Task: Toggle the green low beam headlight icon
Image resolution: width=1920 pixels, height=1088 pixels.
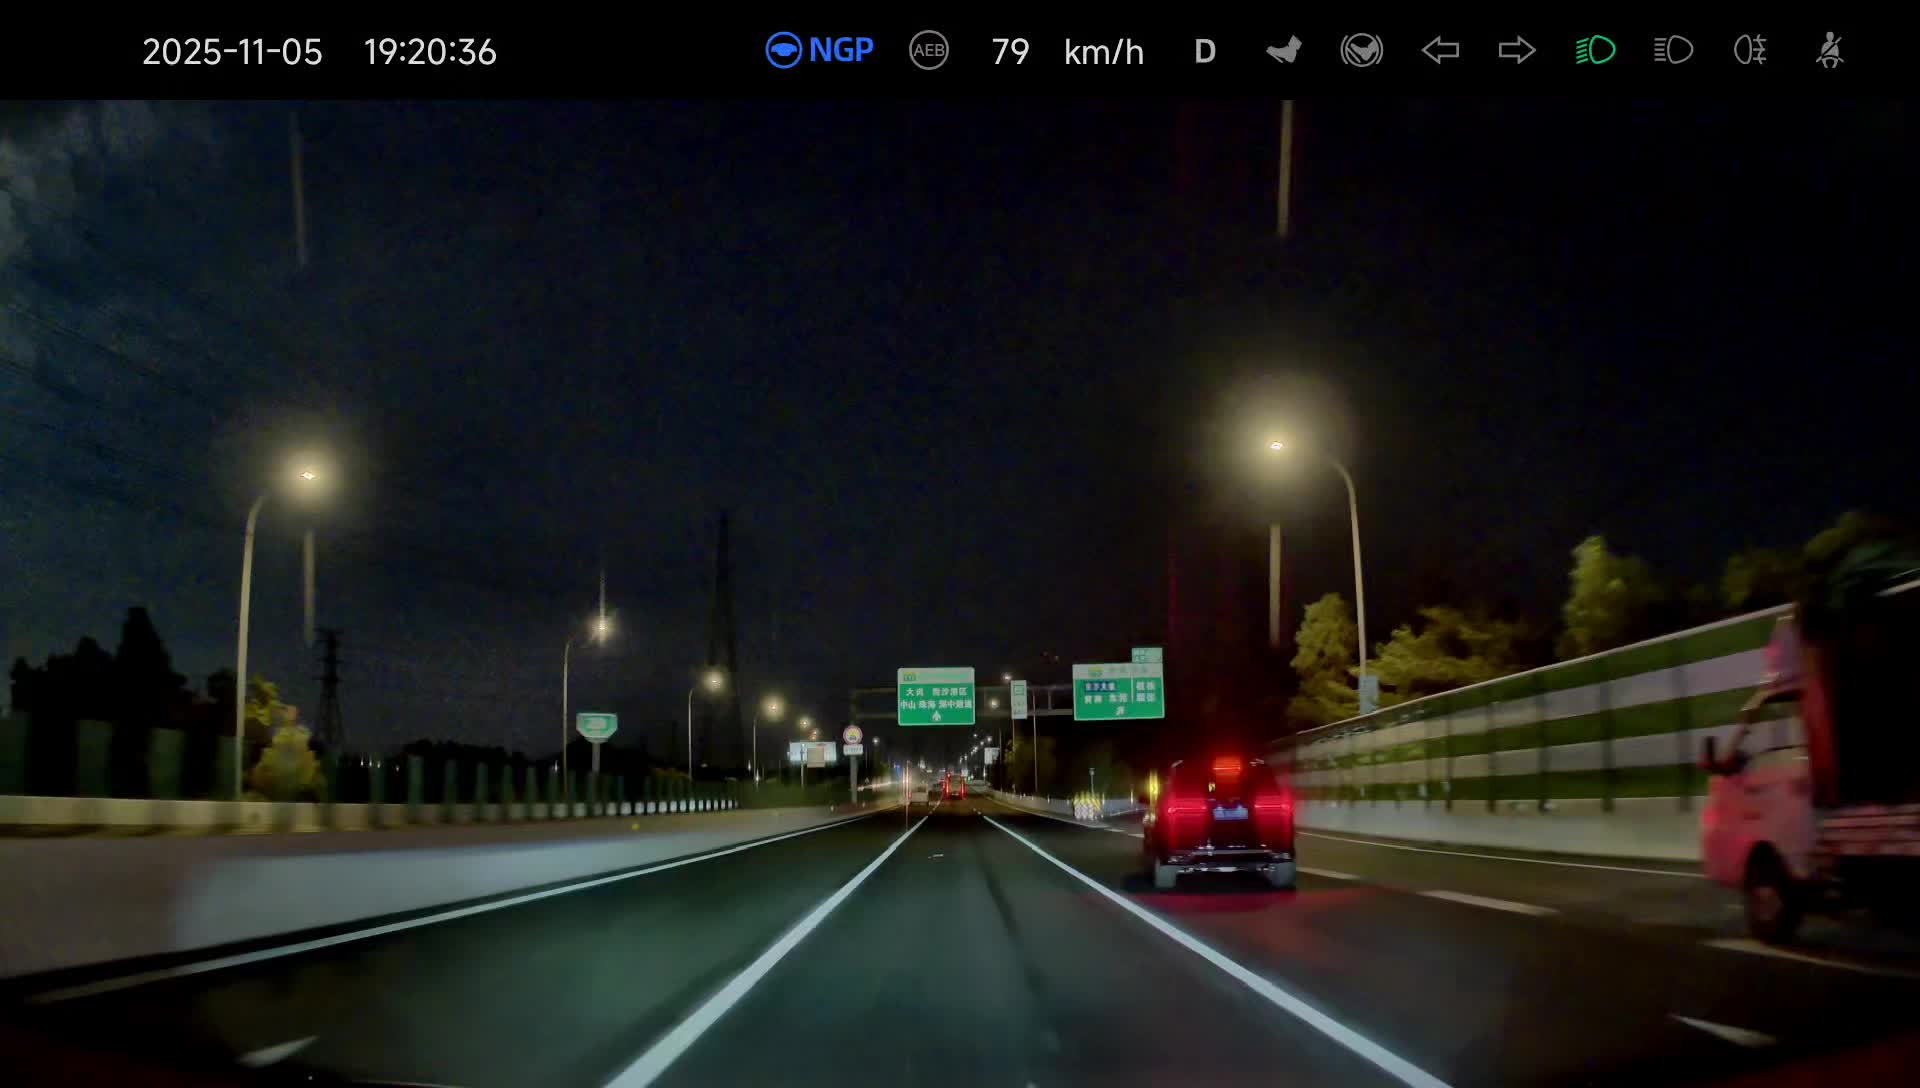Action: tap(1595, 50)
